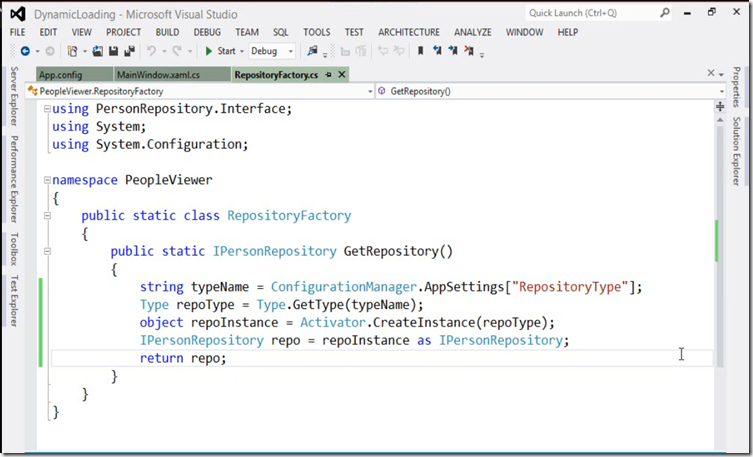The width and height of the screenshot is (753, 457).
Task: Open the VIEW menu
Action: click(82, 32)
